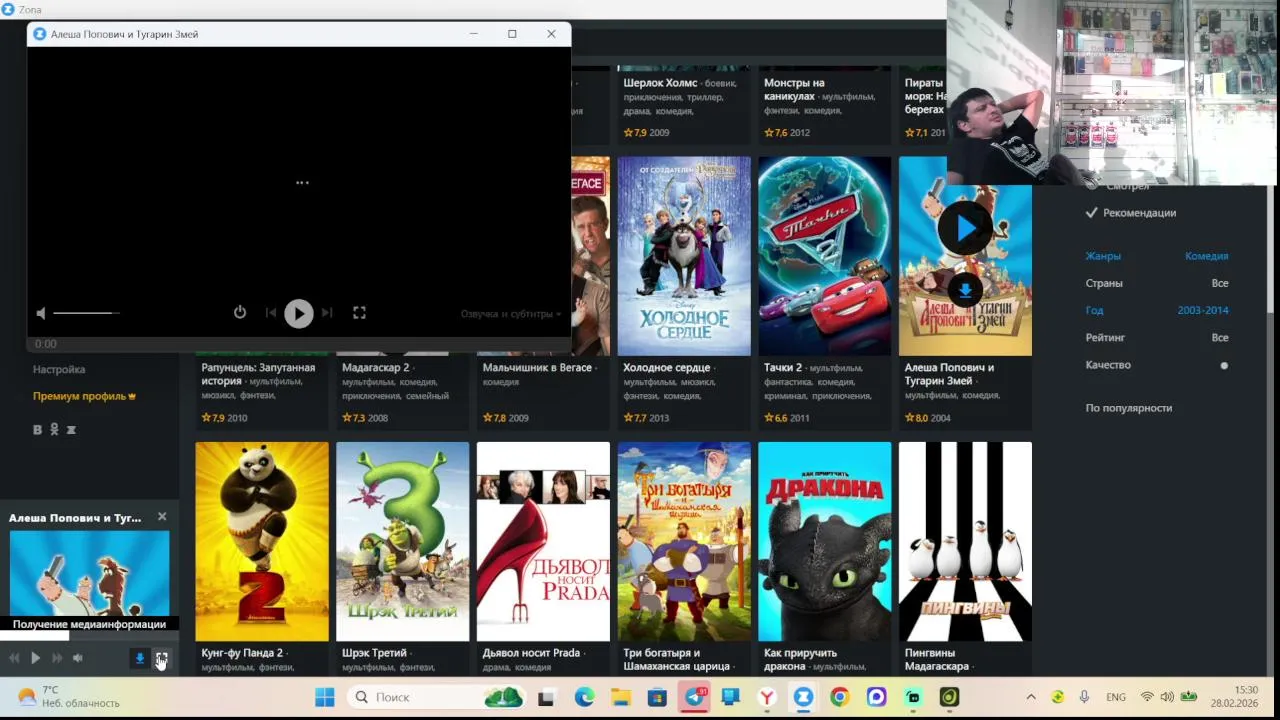Fast forward in the mini player

57,658
